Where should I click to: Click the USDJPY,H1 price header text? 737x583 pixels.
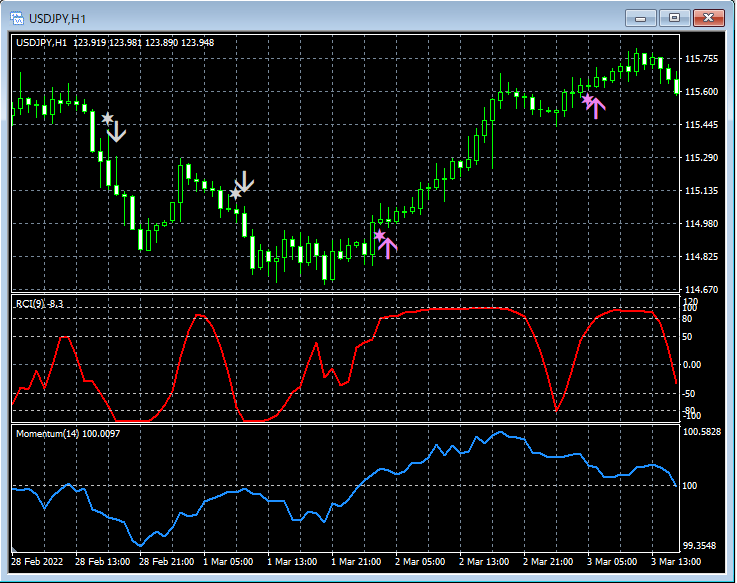pyautogui.click(x=115, y=43)
